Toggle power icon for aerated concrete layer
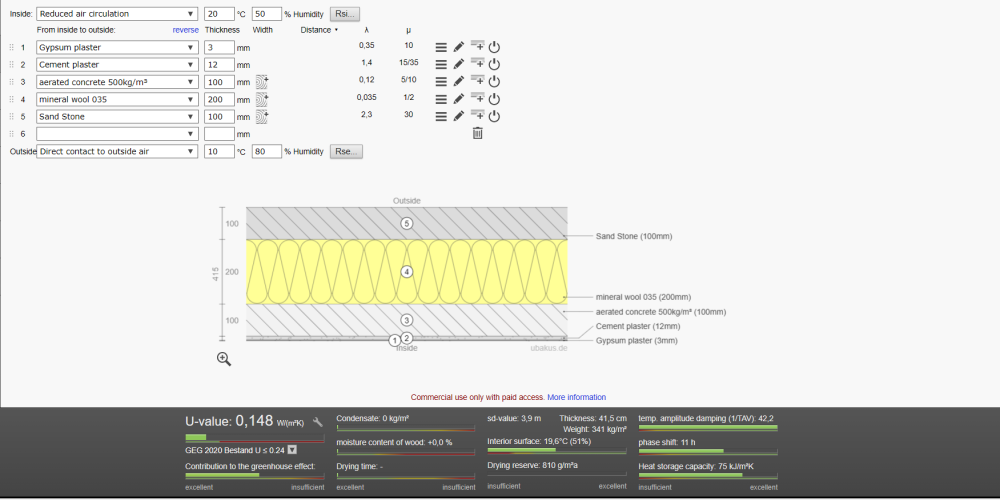Viewport: 1000px width, 500px height. [x=494, y=82]
